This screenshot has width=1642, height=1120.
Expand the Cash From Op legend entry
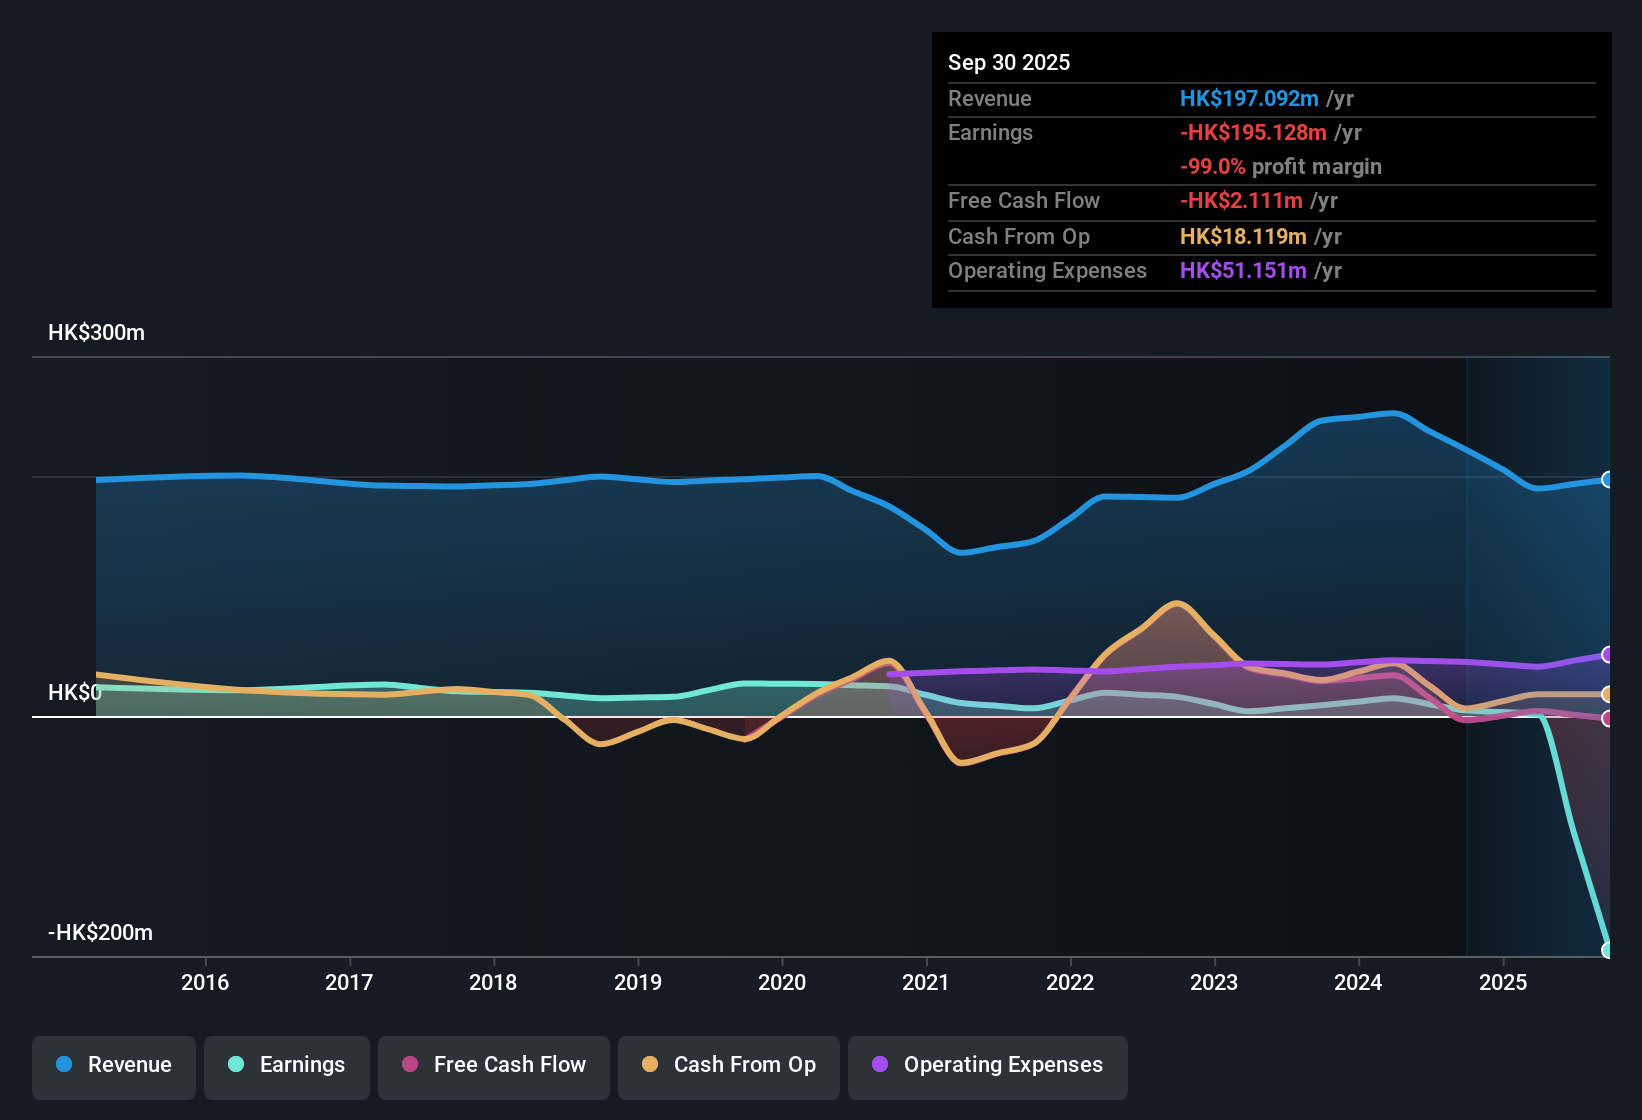728,1065
